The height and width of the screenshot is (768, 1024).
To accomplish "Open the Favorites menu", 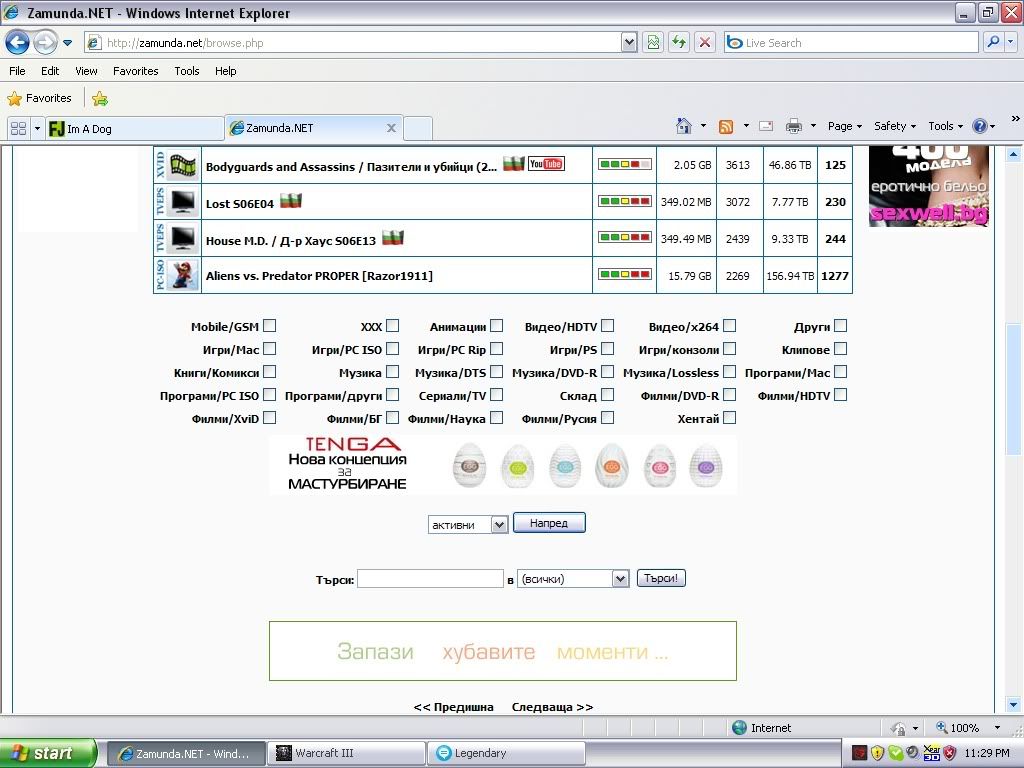I will [x=135, y=71].
